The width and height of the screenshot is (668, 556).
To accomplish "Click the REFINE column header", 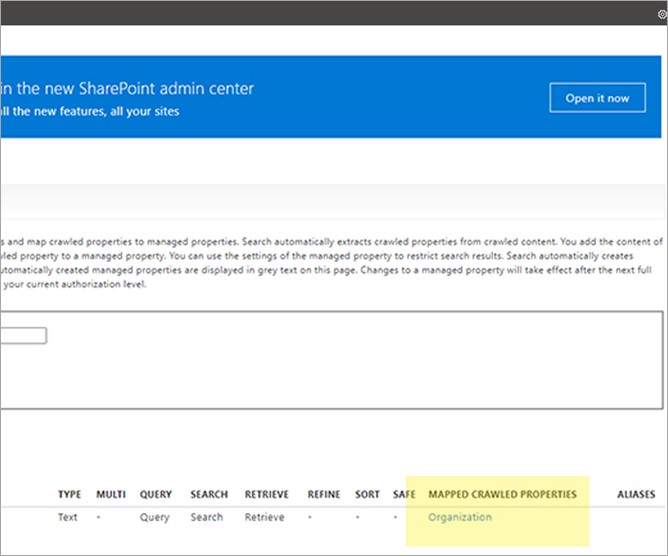I will coord(323,495).
